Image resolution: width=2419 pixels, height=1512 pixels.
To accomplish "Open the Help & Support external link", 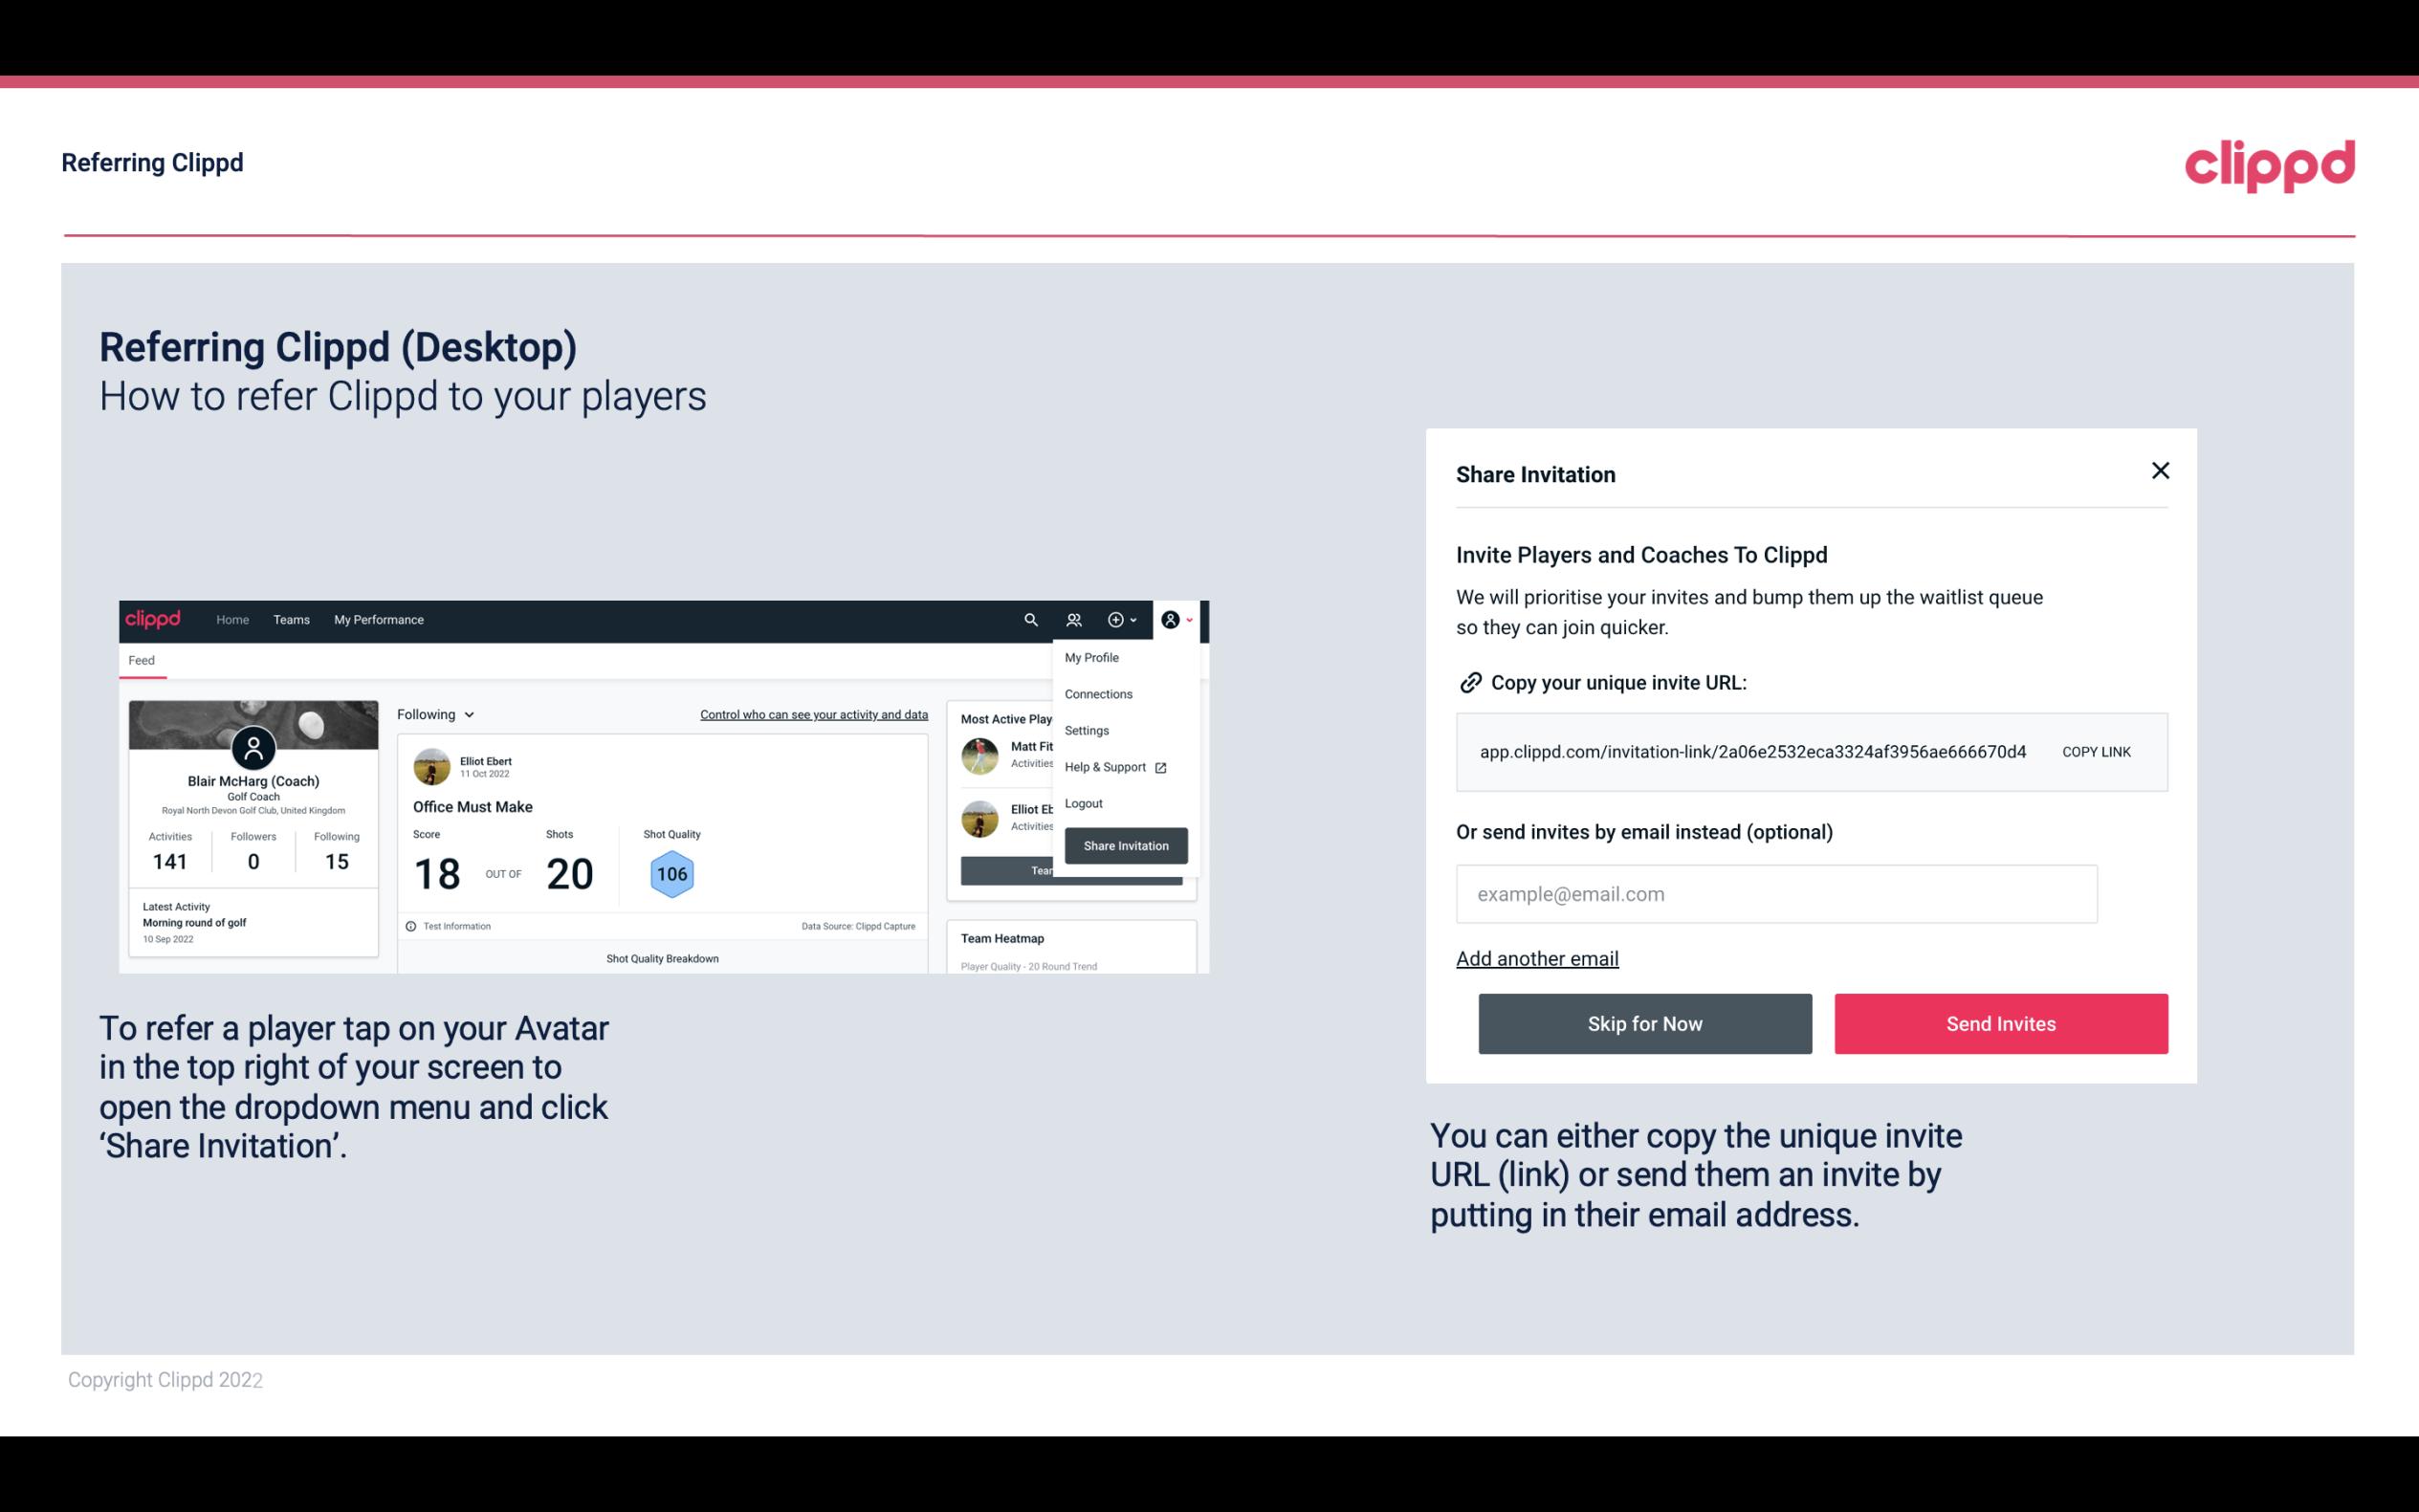I will pyautogui.click(x=1112, y=766).
